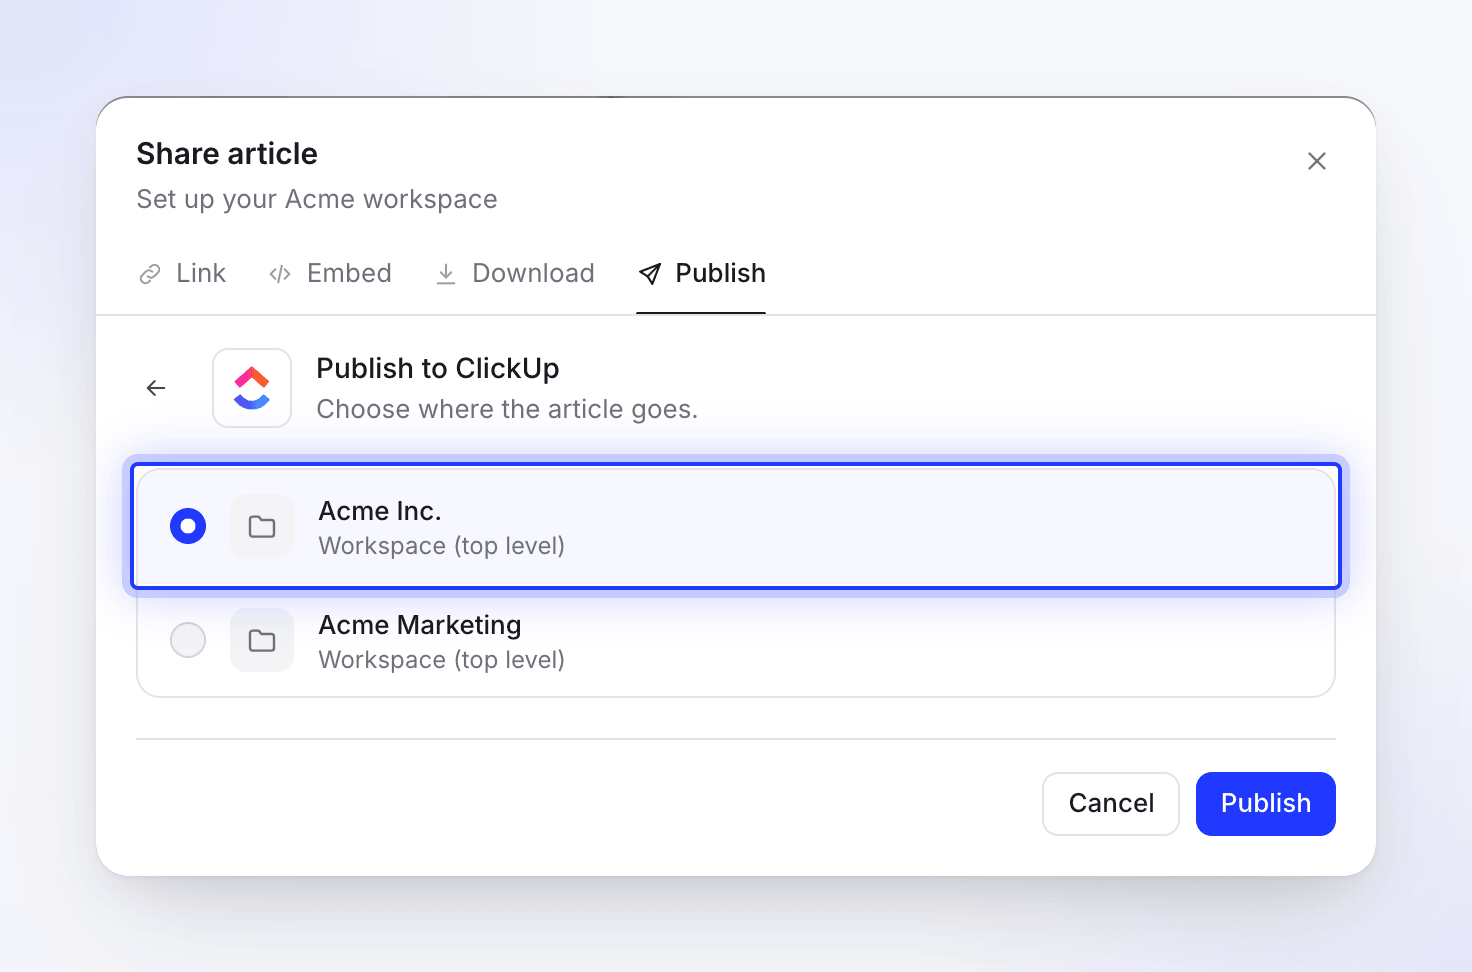Screen dimensions: 1472x972
Task: Click "Choose where the article goes." text
Action: pos(507,409)
